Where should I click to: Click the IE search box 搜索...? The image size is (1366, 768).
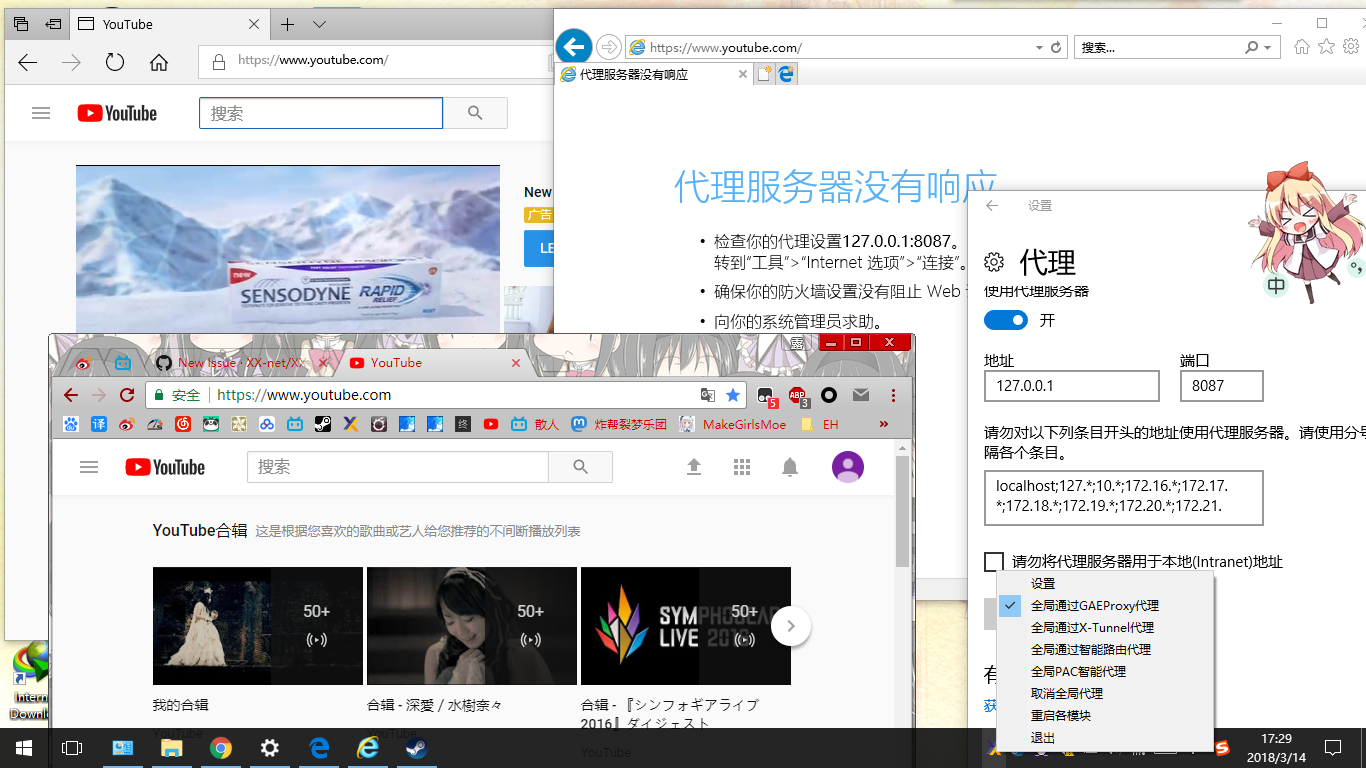(x=1160, y=47)
